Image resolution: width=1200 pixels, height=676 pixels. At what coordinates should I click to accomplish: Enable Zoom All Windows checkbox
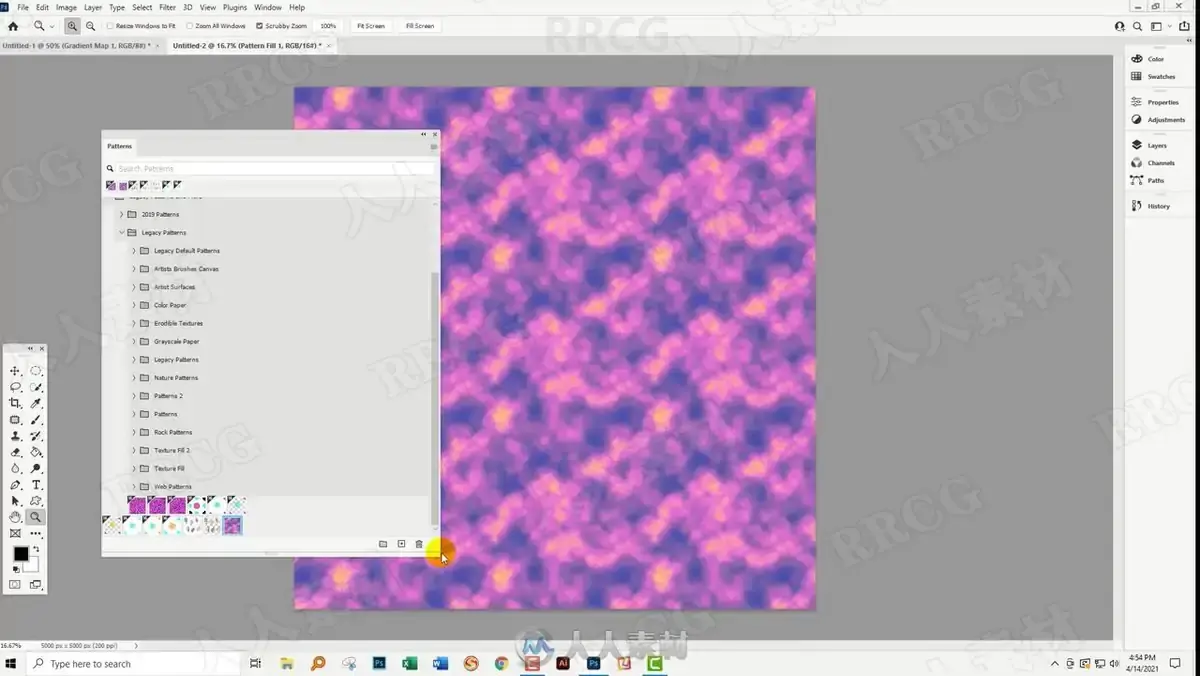pos(191,26)
